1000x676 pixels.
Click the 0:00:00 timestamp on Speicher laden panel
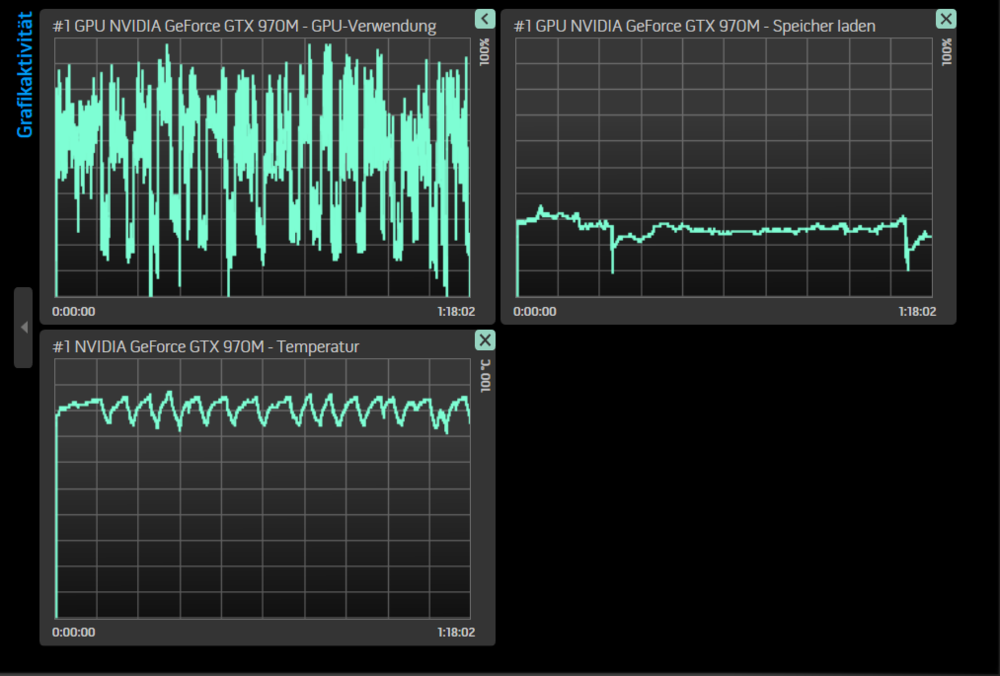[x=534, y=311]
